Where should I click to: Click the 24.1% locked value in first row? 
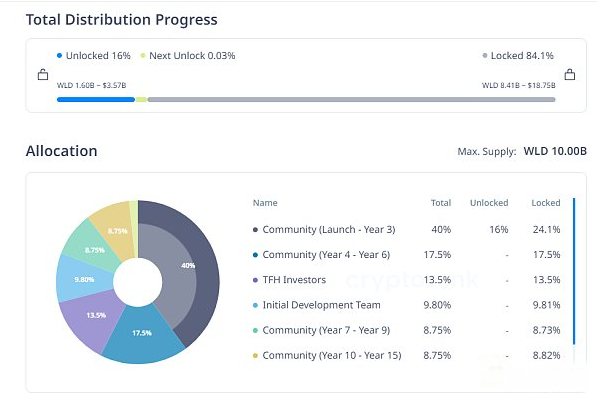tap(546, 230)
